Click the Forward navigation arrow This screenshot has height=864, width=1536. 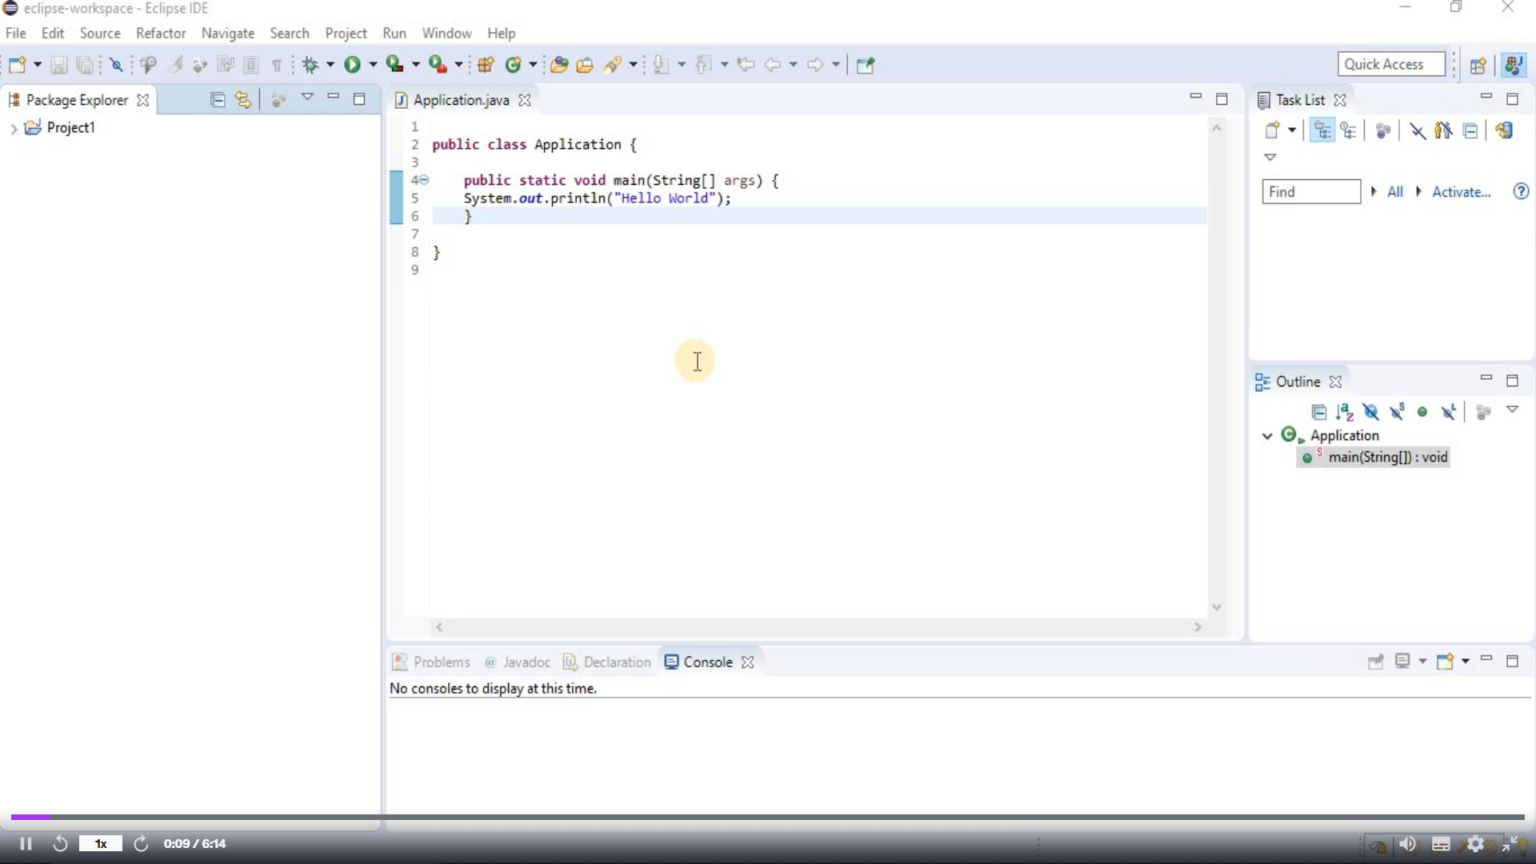(x=815, y=65)
